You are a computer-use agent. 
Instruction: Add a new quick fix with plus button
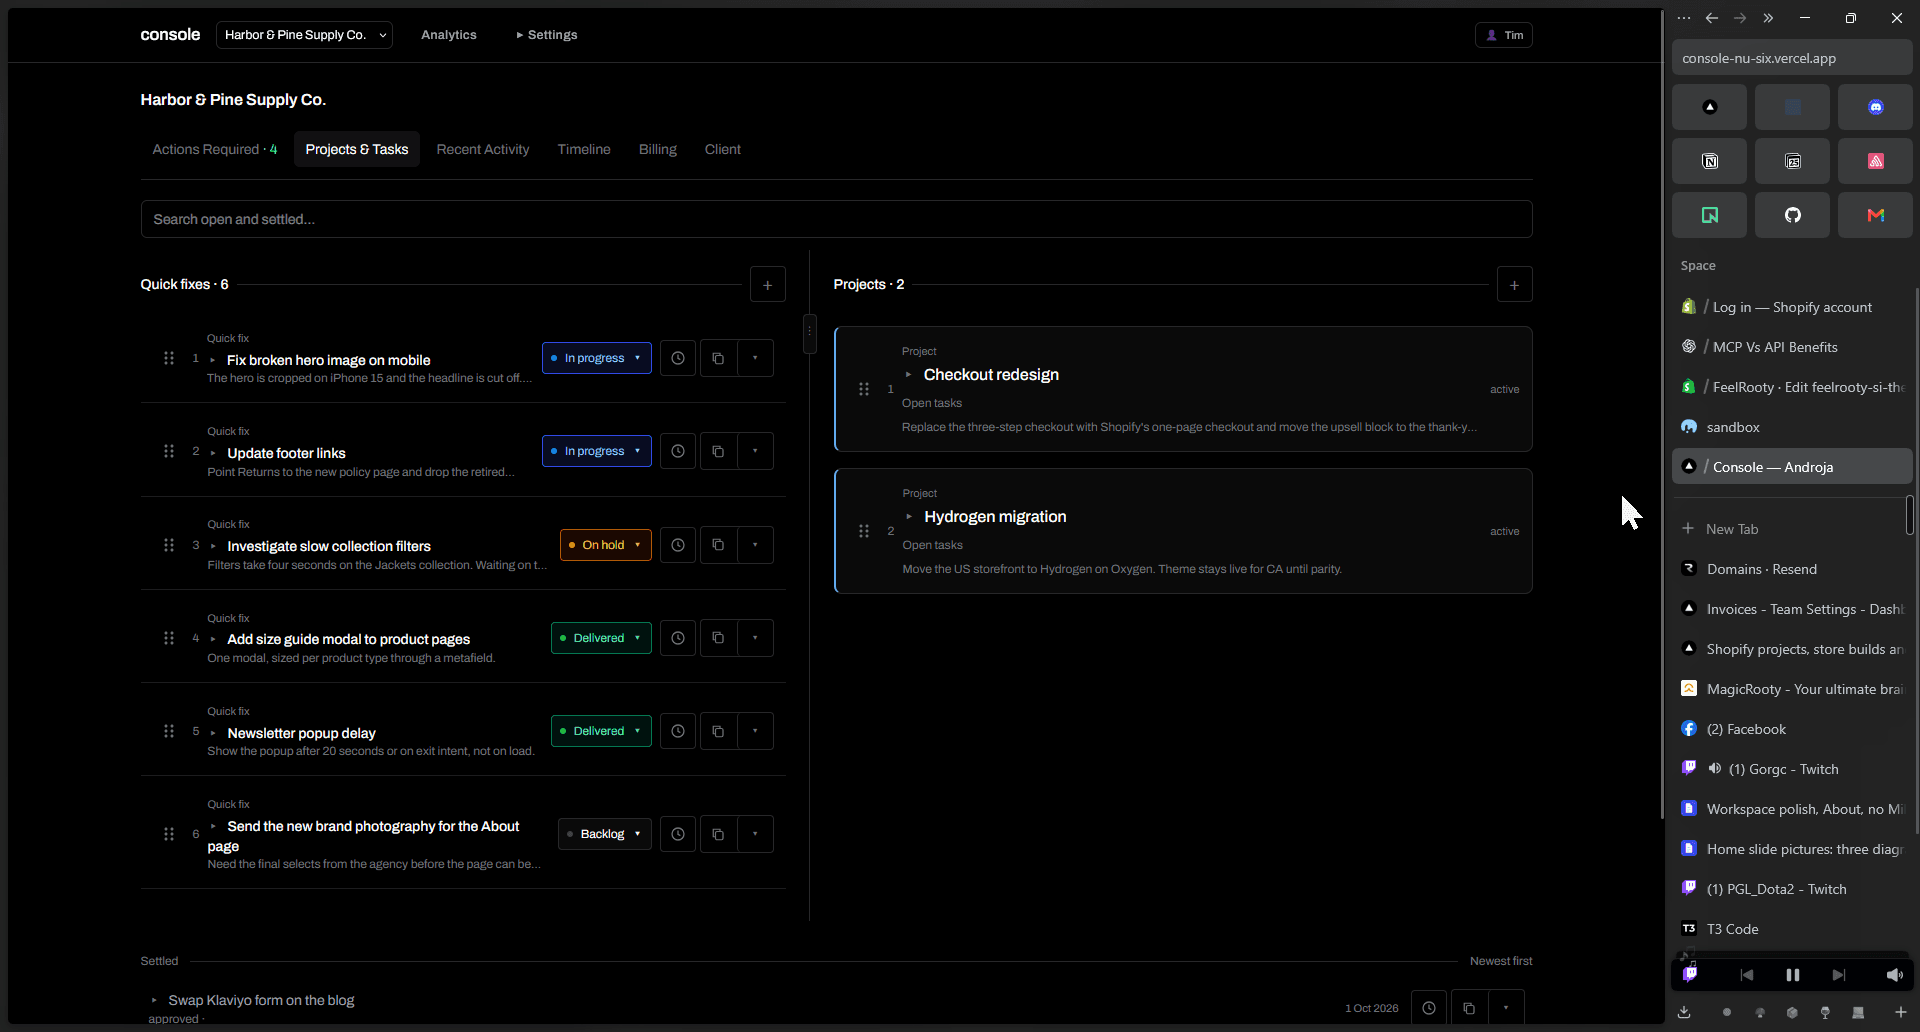(x=767, y=285)
